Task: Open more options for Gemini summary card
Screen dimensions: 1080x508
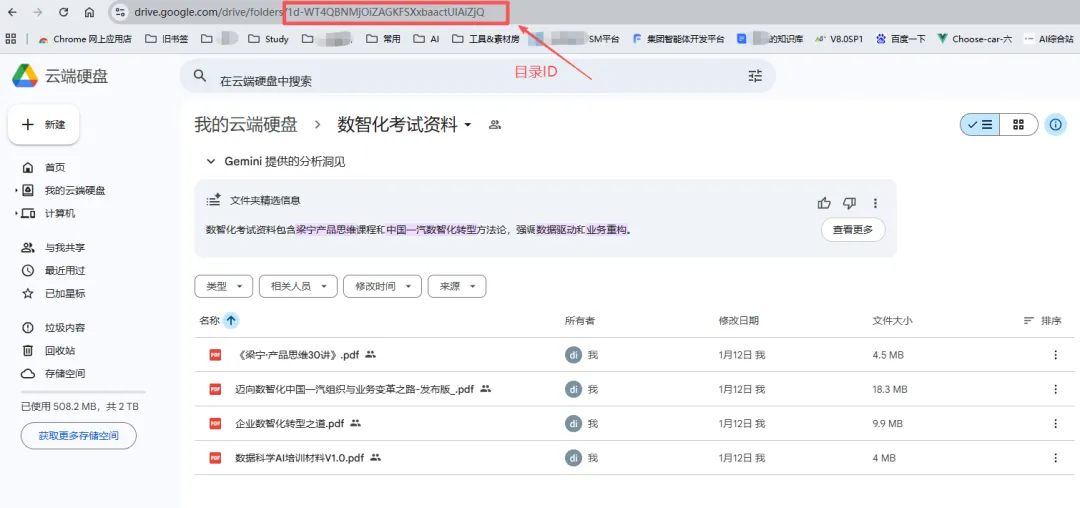Action: click(x=875, y=203)
